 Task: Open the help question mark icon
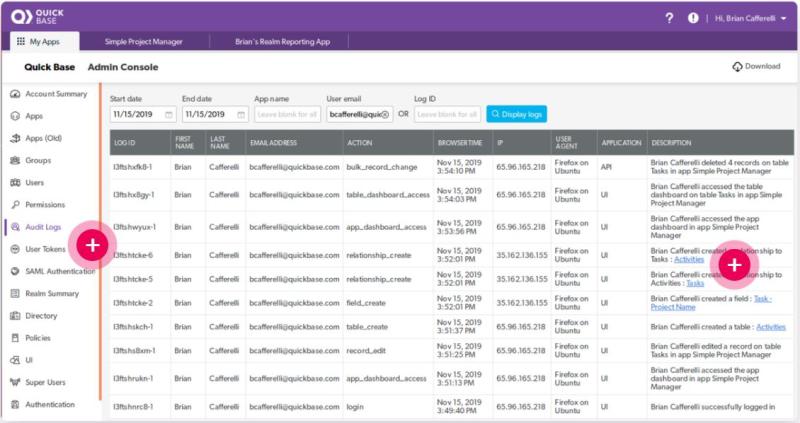[669, 18]
